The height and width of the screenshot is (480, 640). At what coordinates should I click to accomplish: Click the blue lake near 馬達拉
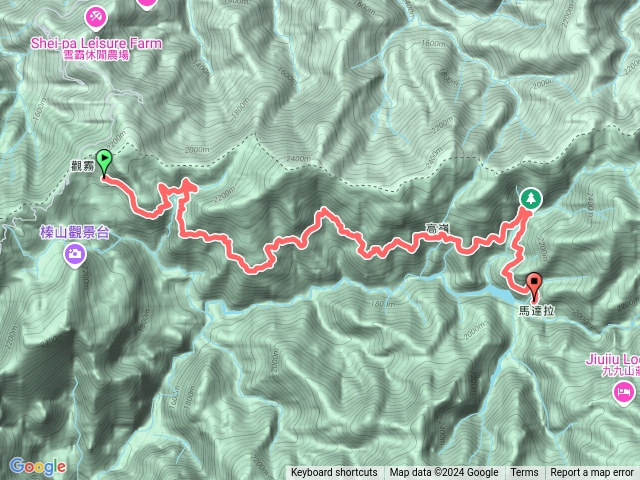[494, 292]
